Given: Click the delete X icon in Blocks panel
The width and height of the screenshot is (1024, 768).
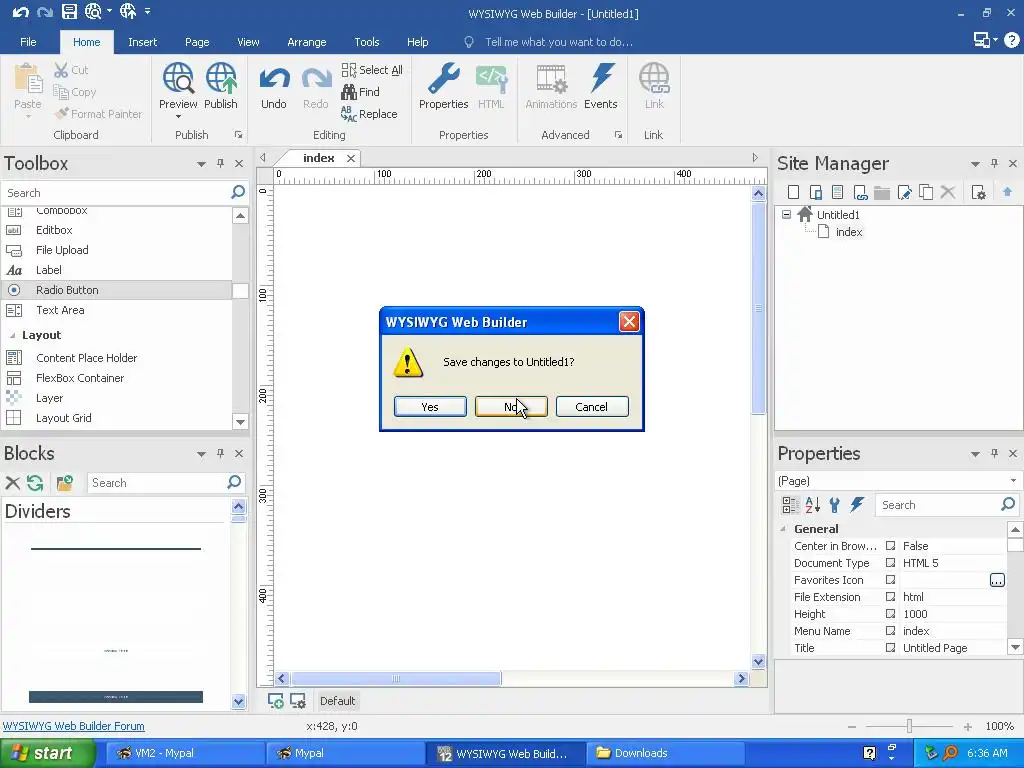Looking at the screenshot, I should (x=12, y=483).
